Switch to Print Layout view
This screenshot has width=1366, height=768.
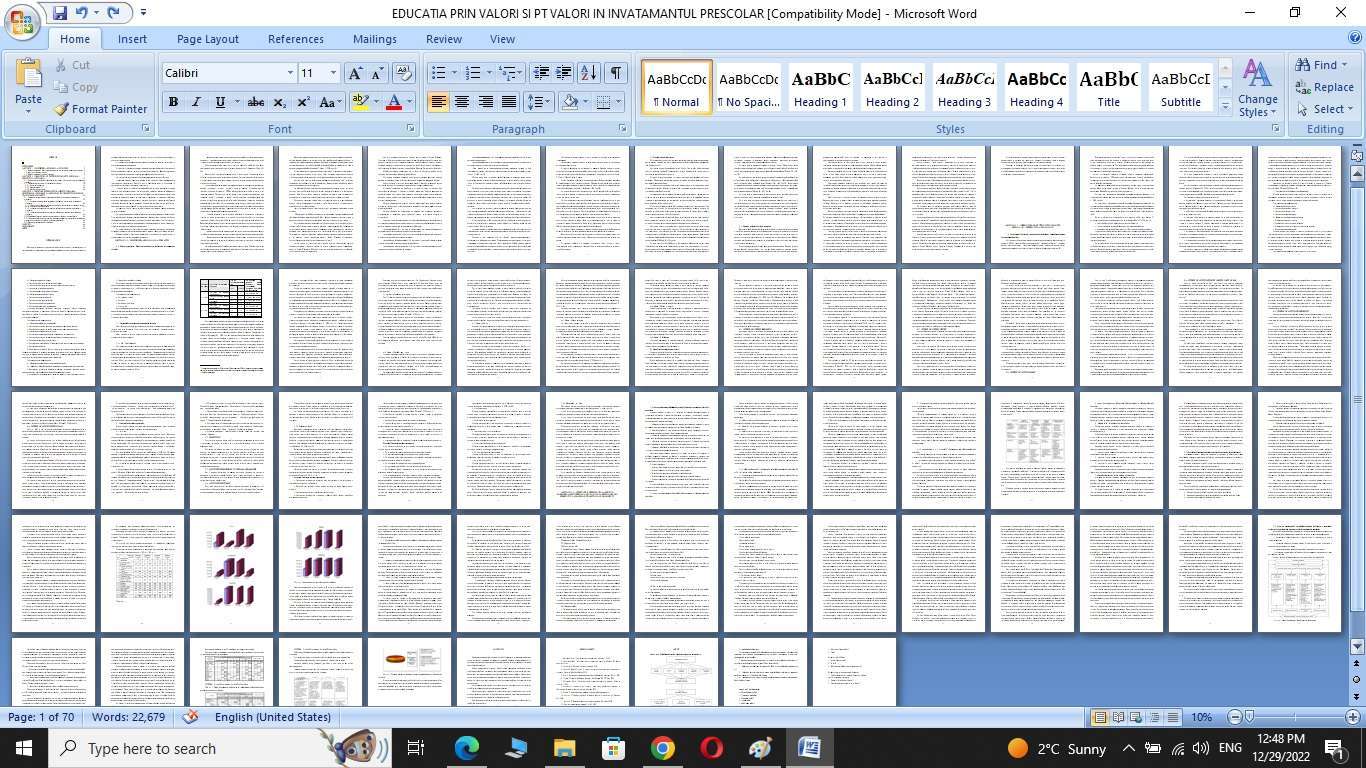1100,717
